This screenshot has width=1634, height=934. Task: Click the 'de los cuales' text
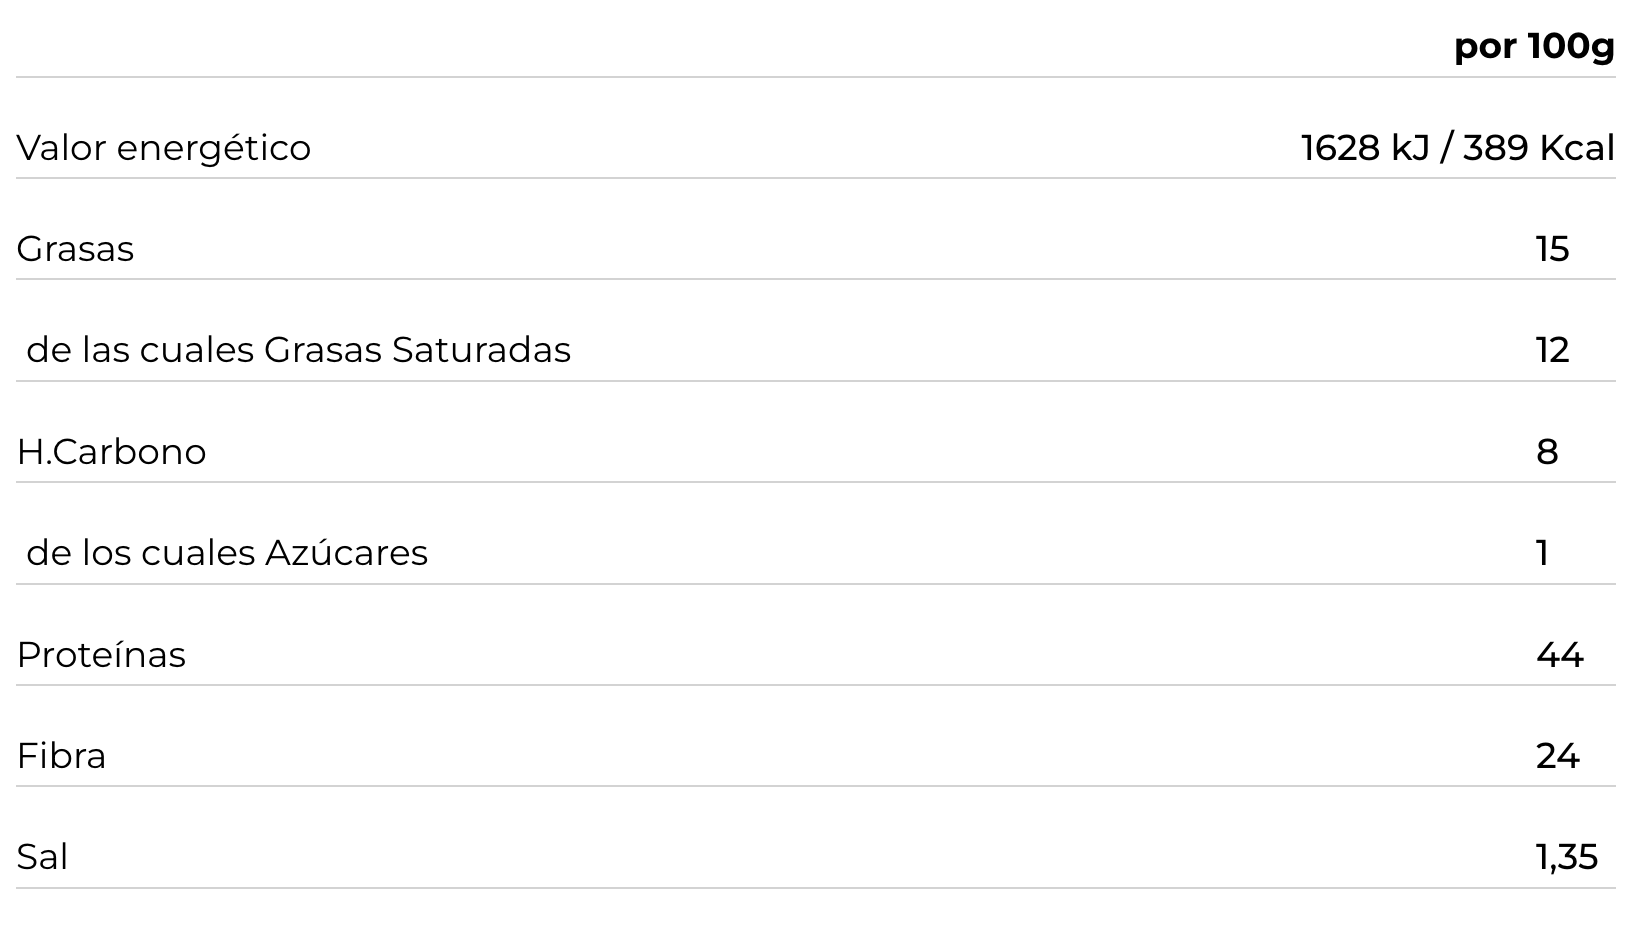(141, 553)
